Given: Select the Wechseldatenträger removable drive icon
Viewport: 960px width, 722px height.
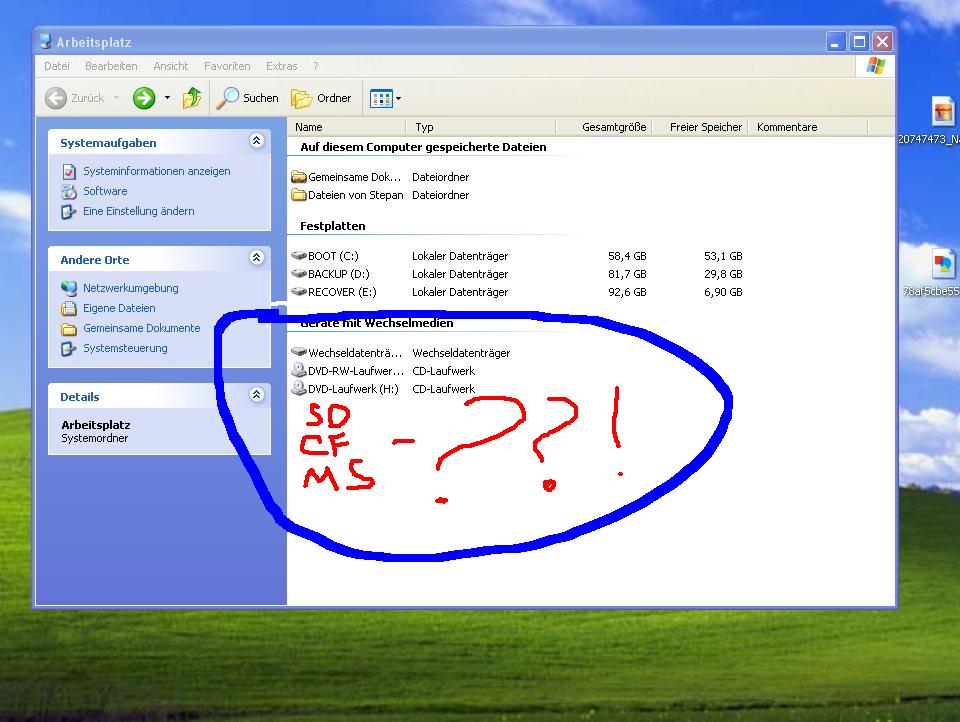Looking at the screenshot, I should pos(299,353).
